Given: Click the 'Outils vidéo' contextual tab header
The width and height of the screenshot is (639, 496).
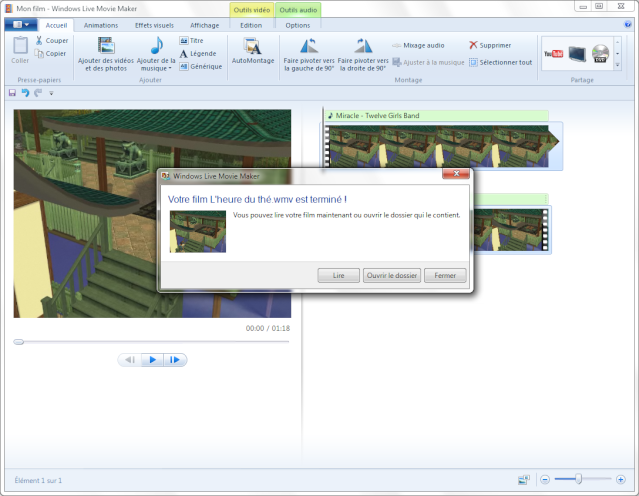Looking at the screenshot, I should tap(252, 10).
